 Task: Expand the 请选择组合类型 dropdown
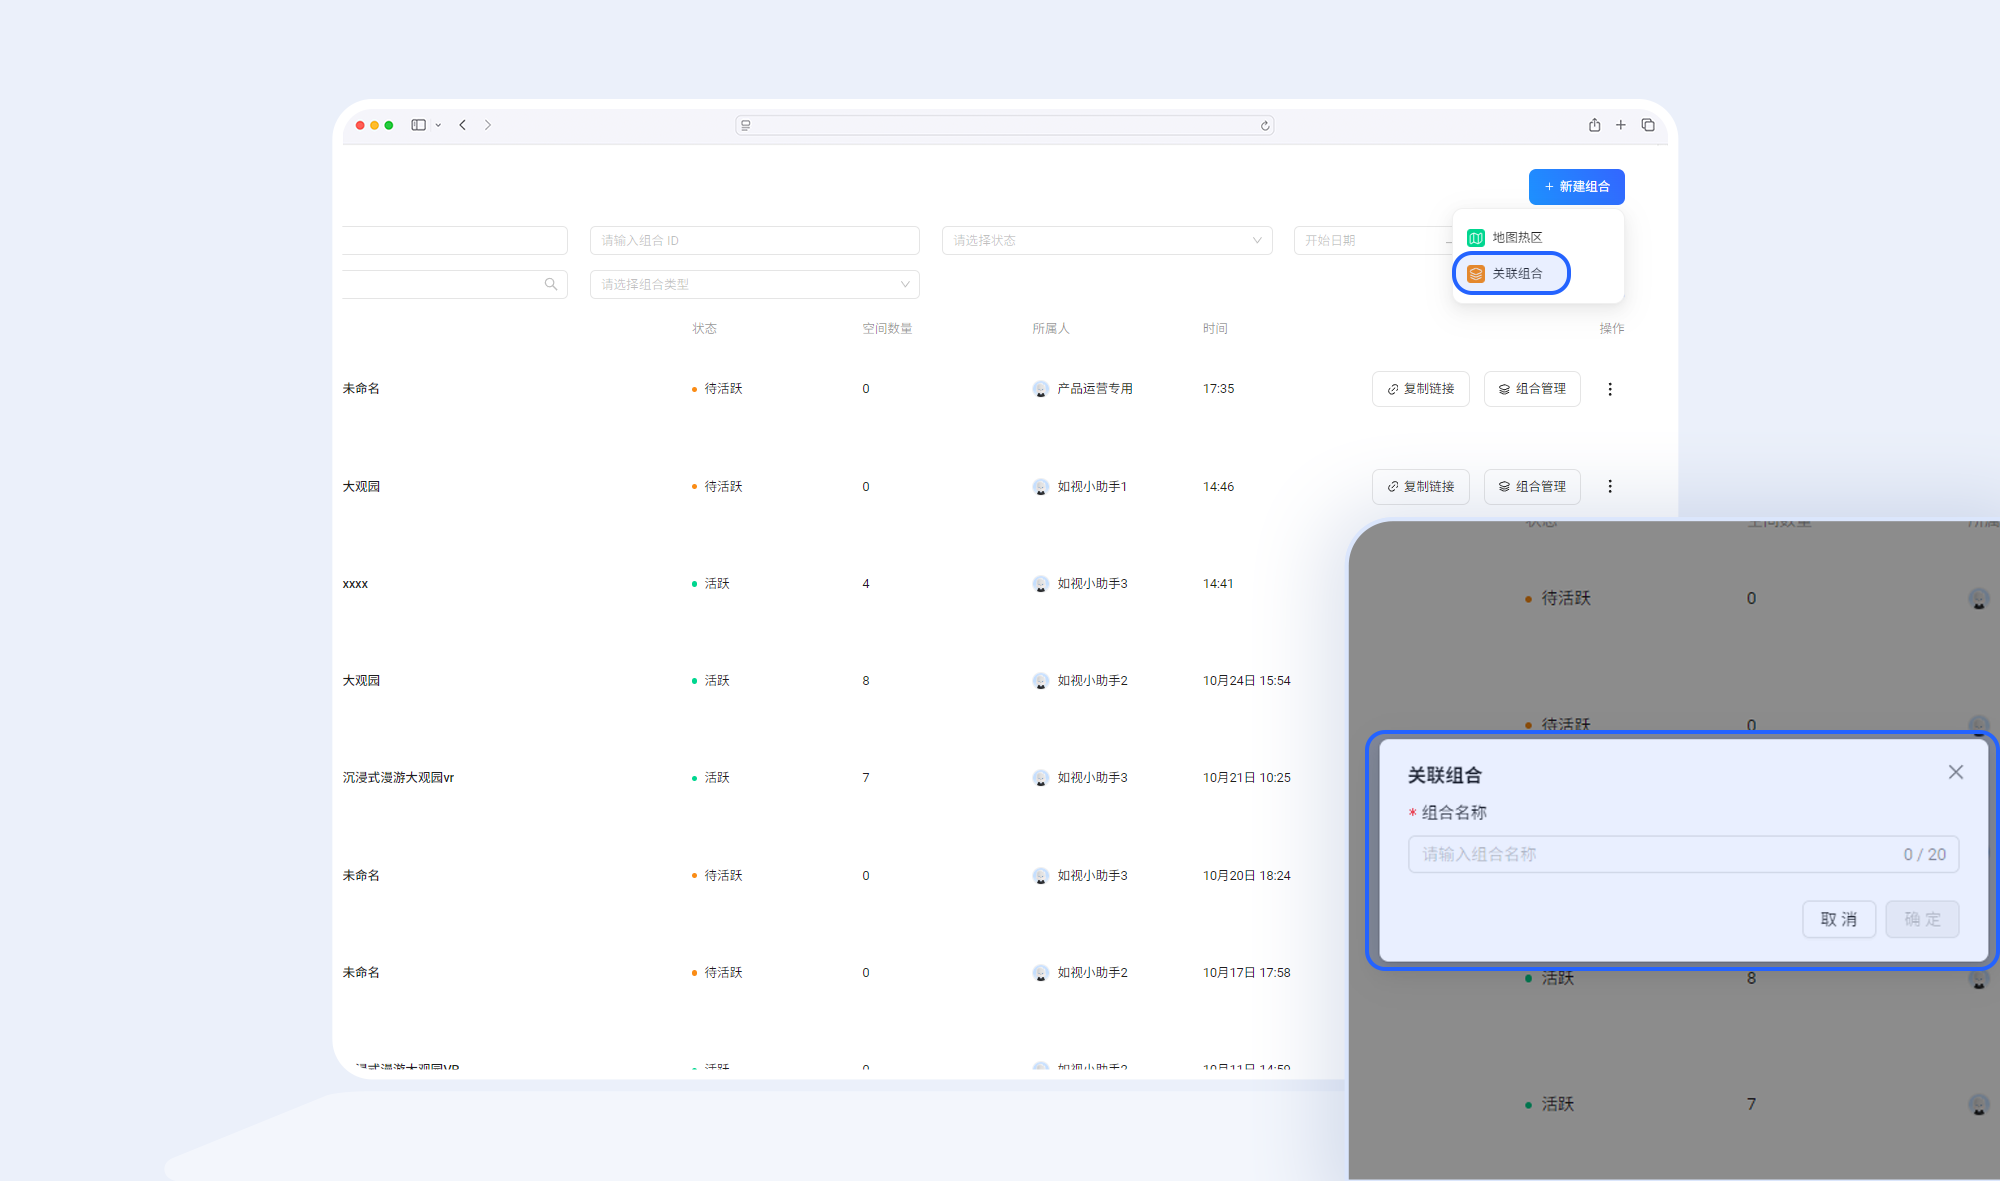pyautogui.click(x=754, y=284)
